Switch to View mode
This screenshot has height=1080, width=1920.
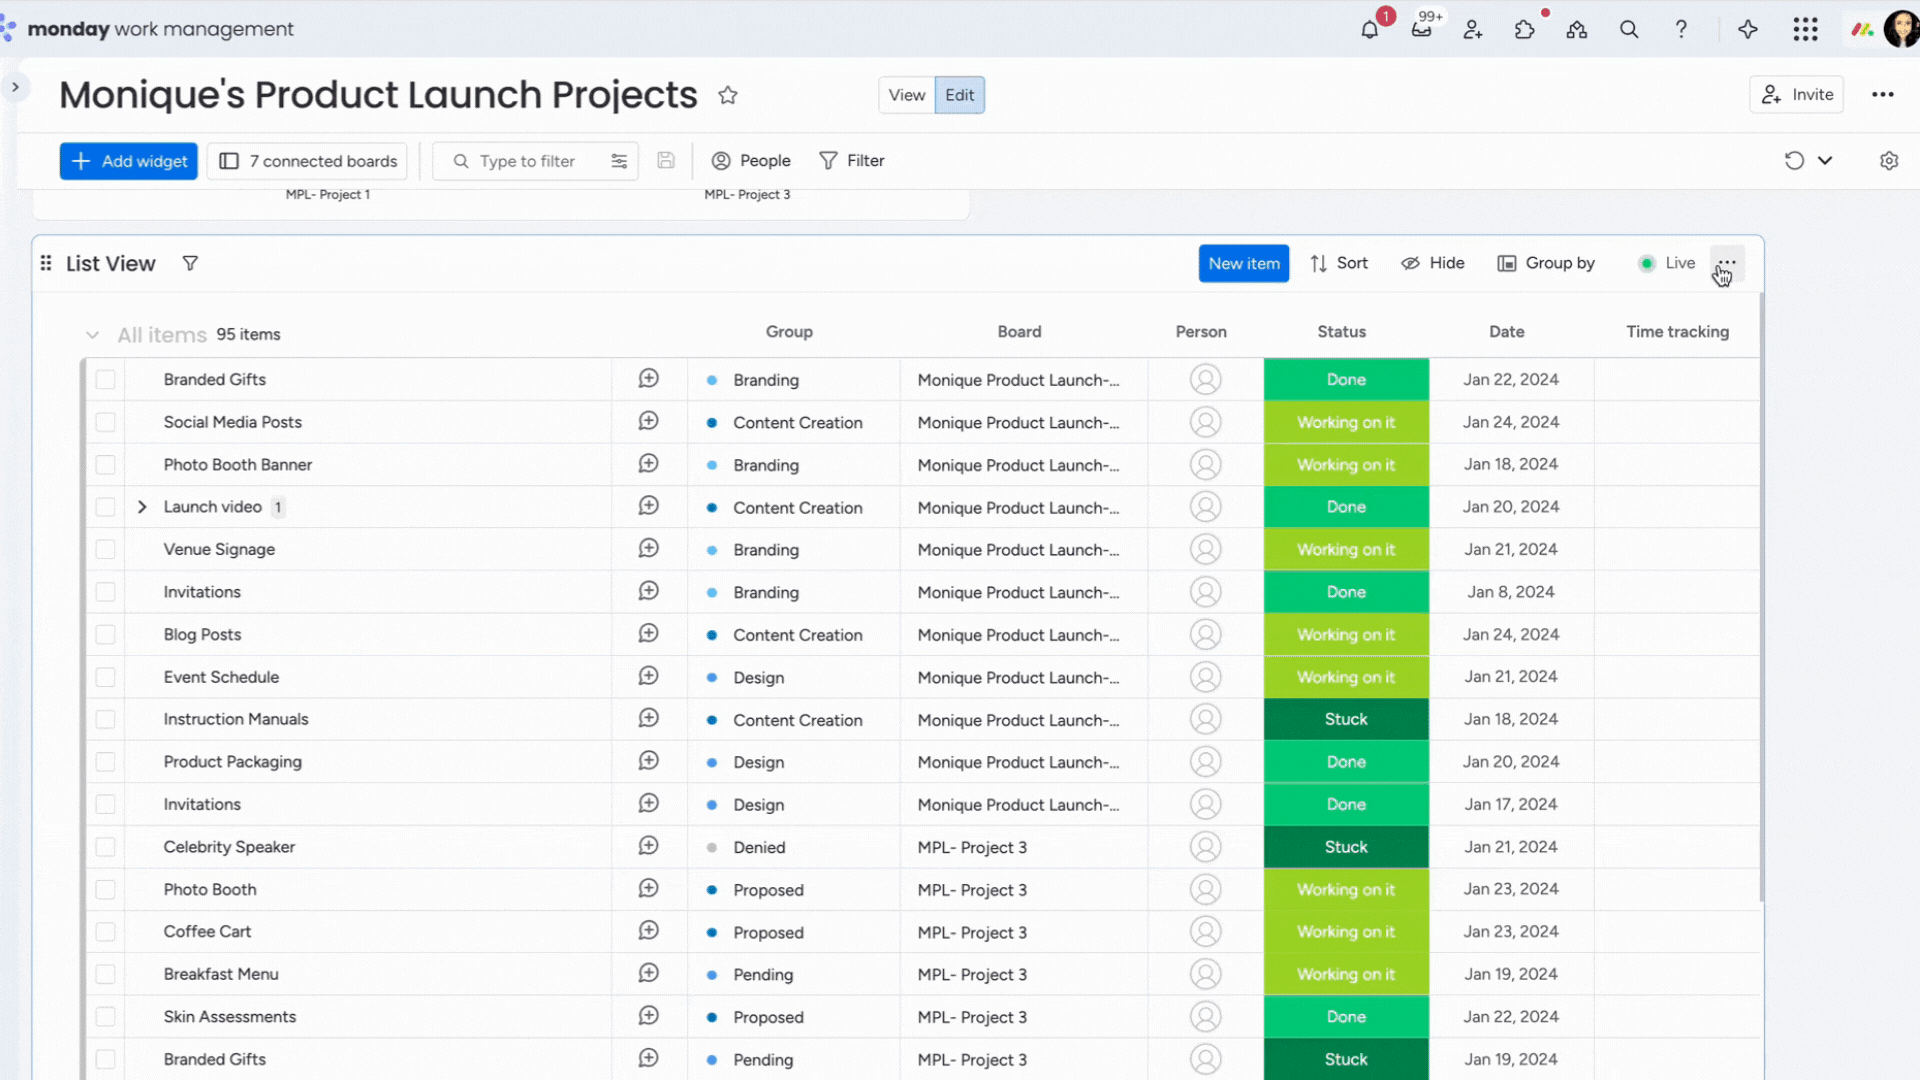[x=906, y=95]
